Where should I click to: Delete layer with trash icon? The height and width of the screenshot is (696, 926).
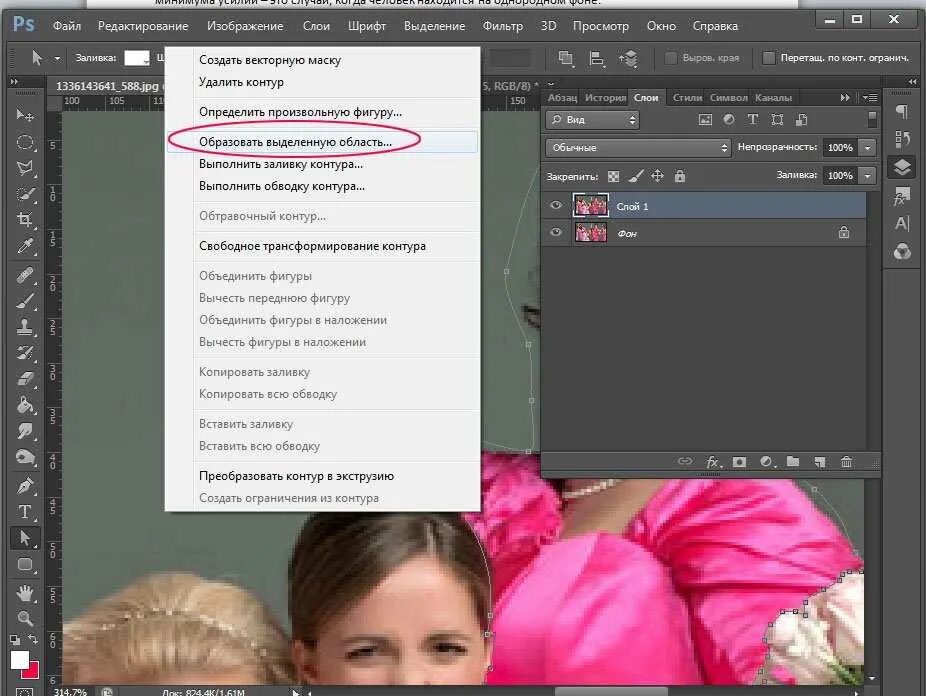846,462
